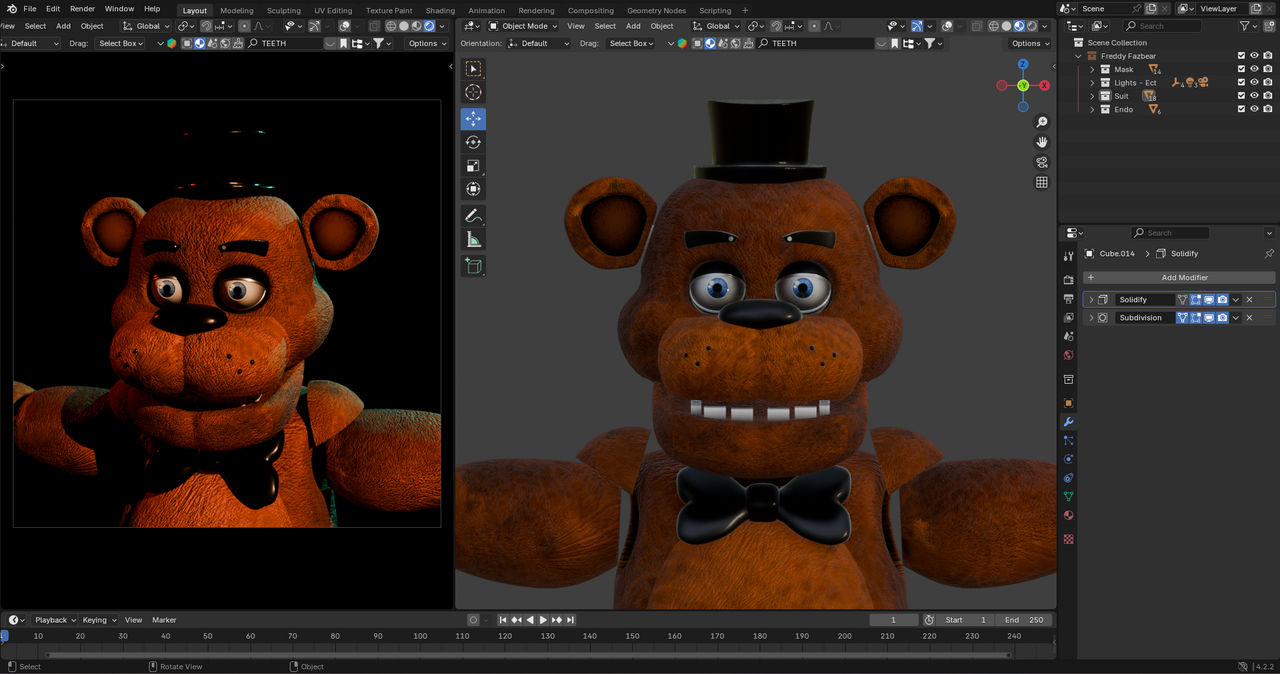1280x674 pixels.
Task: Select the Annotate tool
Action: click(473, 216)
